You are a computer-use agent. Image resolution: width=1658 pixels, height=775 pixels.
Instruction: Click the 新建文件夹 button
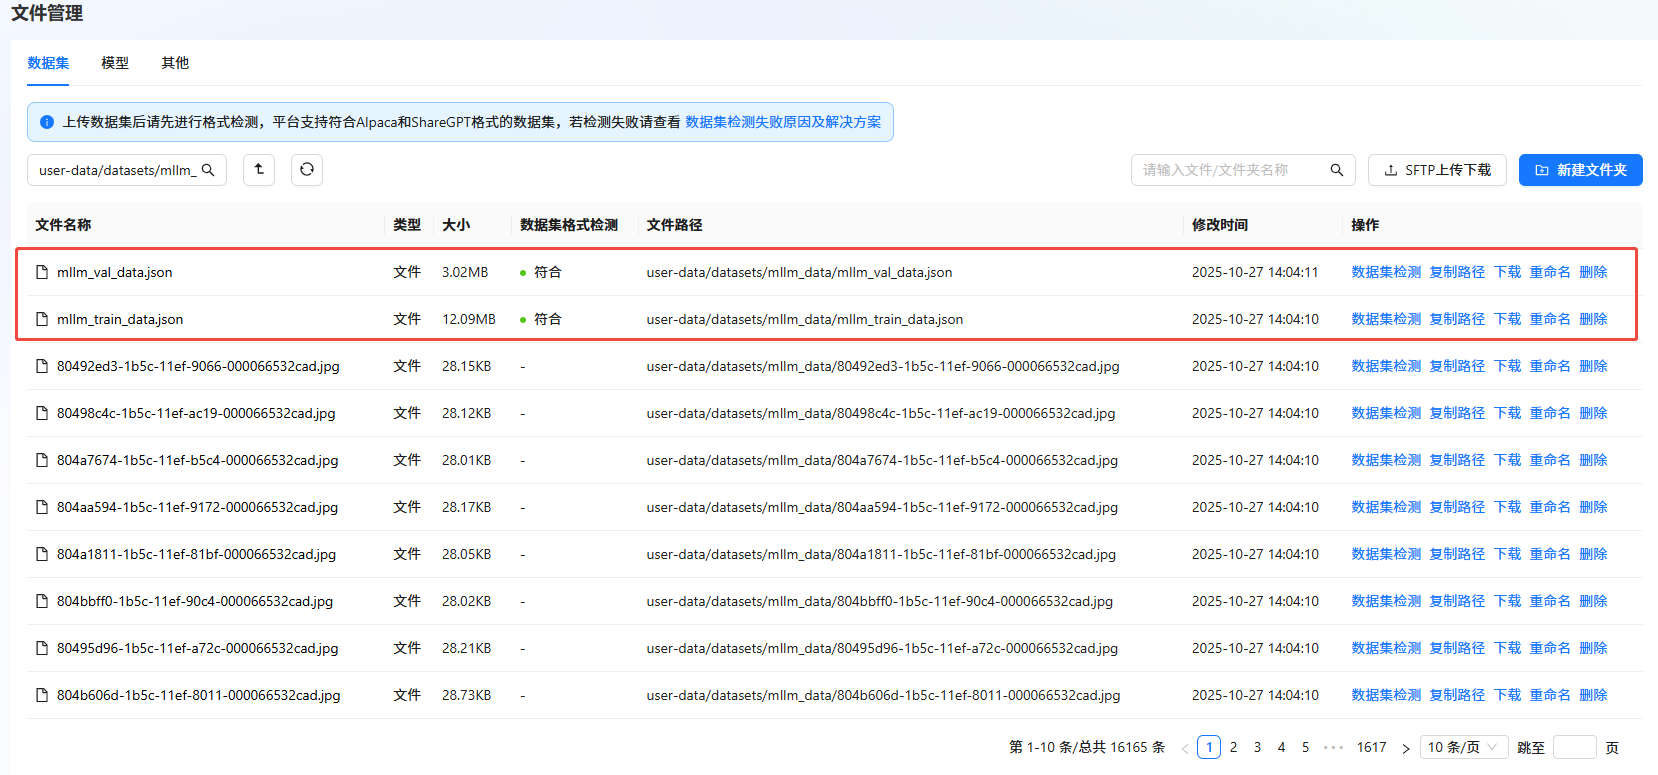pyautogui.click(x=1580, y=170)
